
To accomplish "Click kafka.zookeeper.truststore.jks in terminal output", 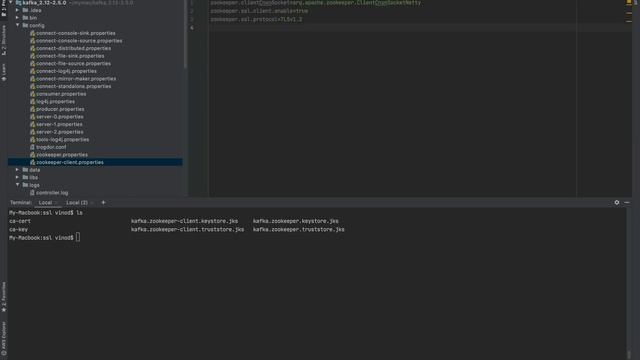I will click(298, 229).
